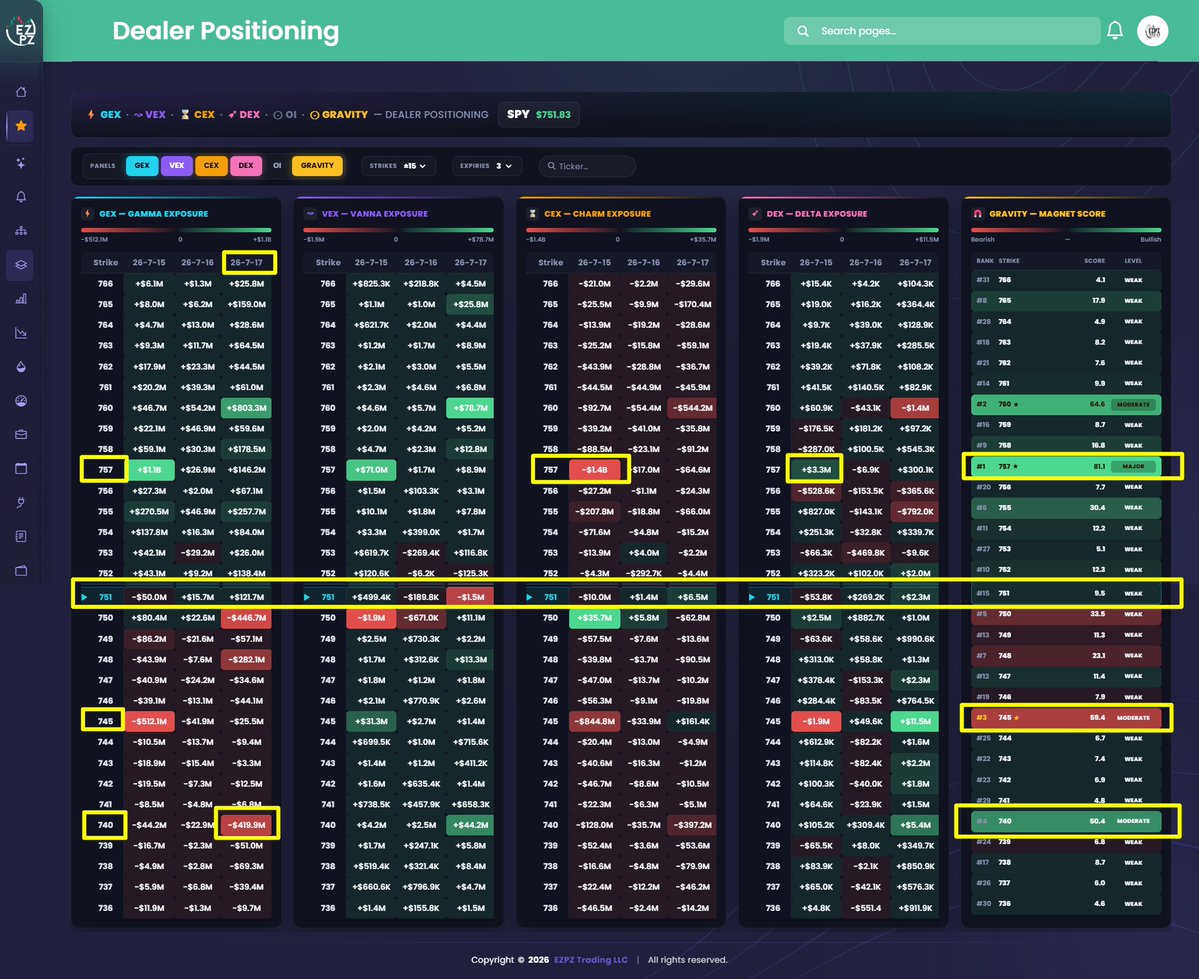Toggle the orange CEX panel button
This screenshot has width=1199, height=979.
coord(211,165)
